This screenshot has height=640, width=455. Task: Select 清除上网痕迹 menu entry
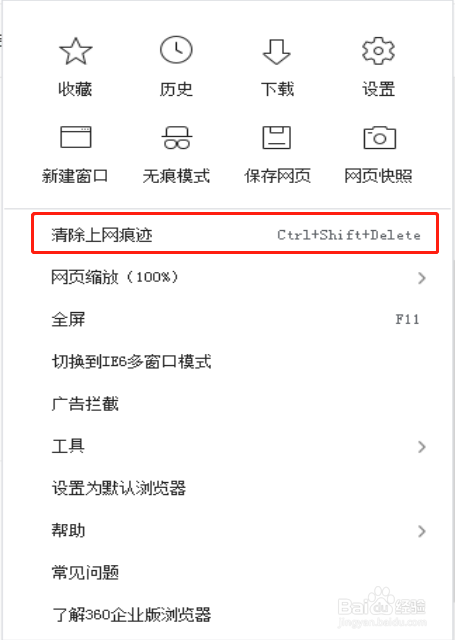pos(235,233)
